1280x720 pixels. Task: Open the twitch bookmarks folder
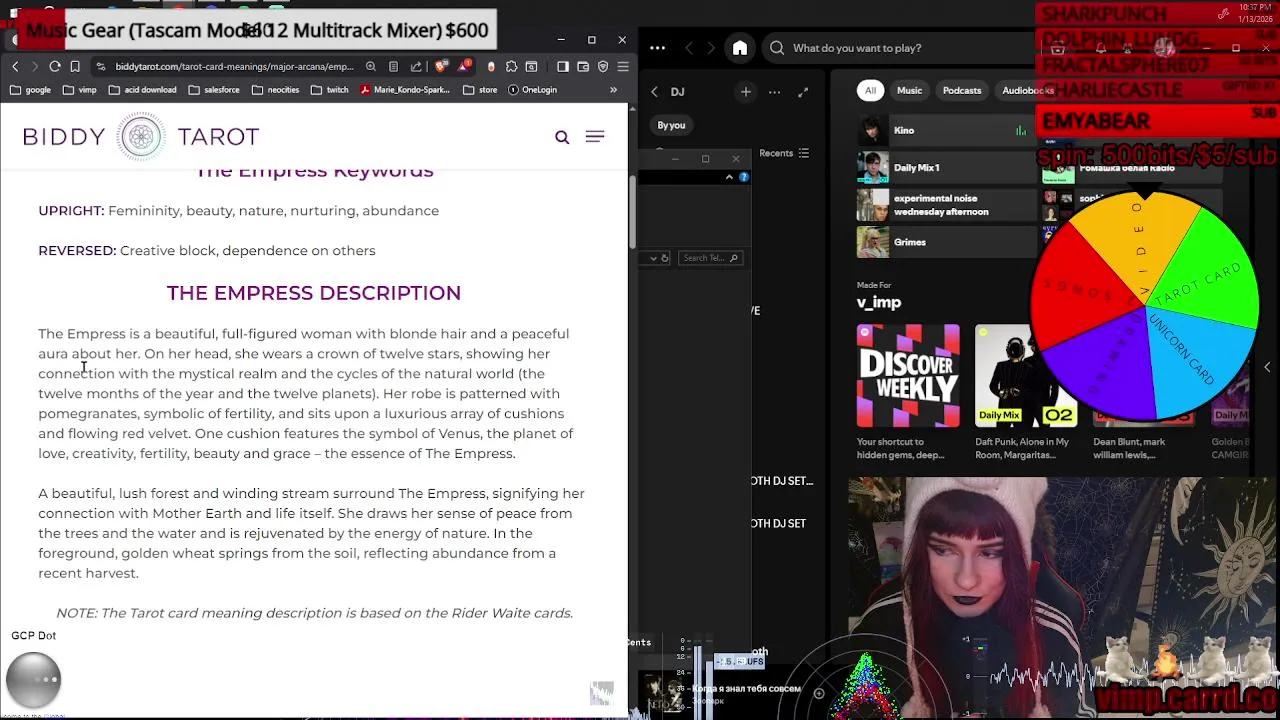[329, 90]
